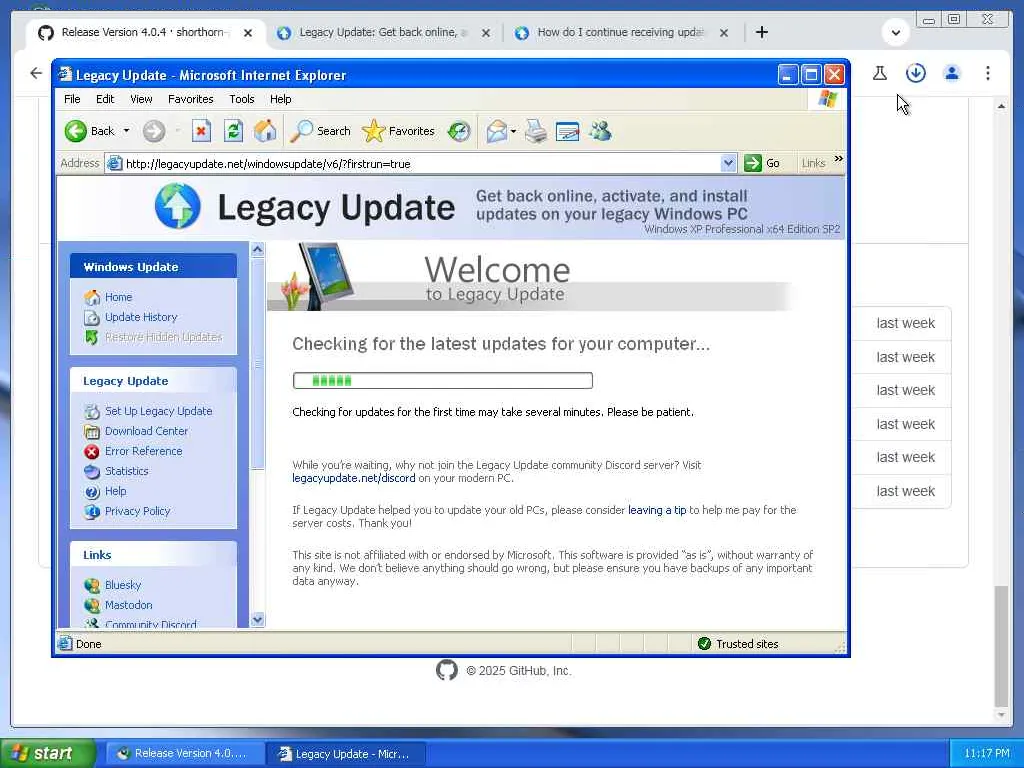1024x768 pixels.
Task: Switch to Legacy Update: Get back online tab
Action: (383, 33)
